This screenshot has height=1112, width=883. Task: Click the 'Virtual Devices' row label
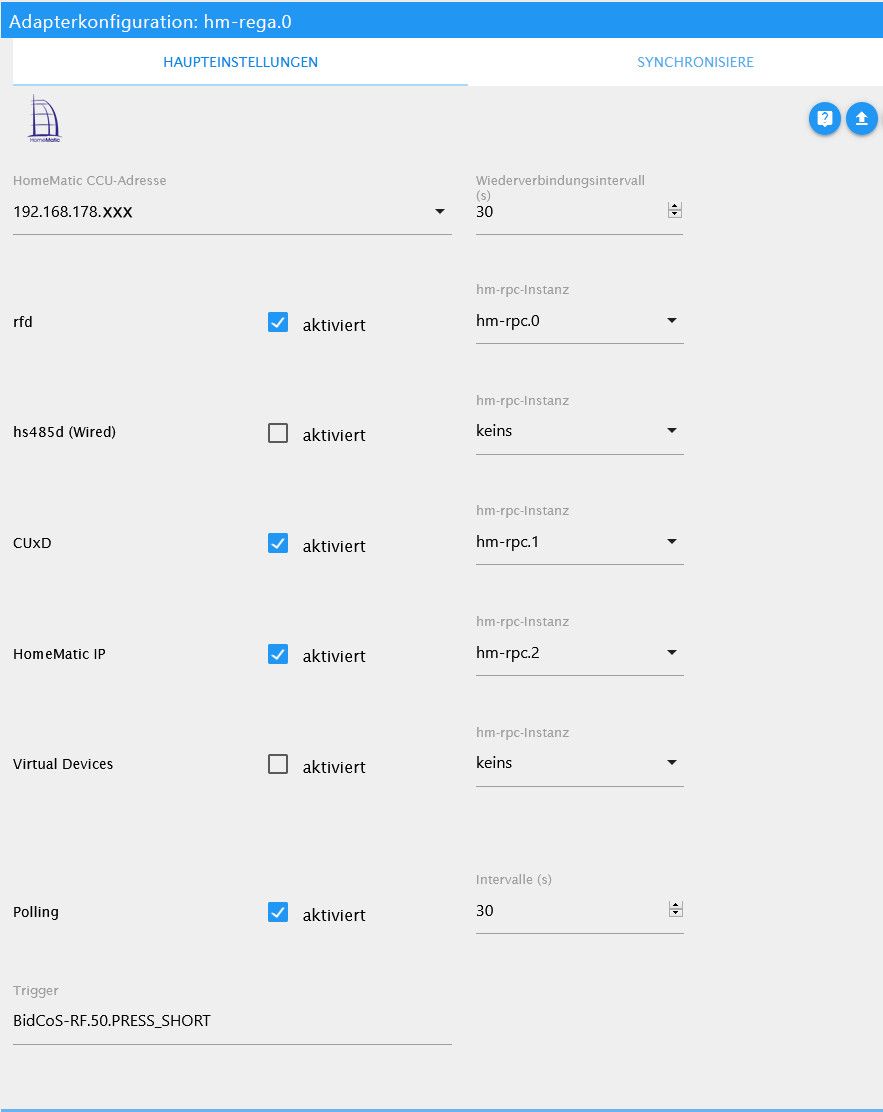pos(63,764)
